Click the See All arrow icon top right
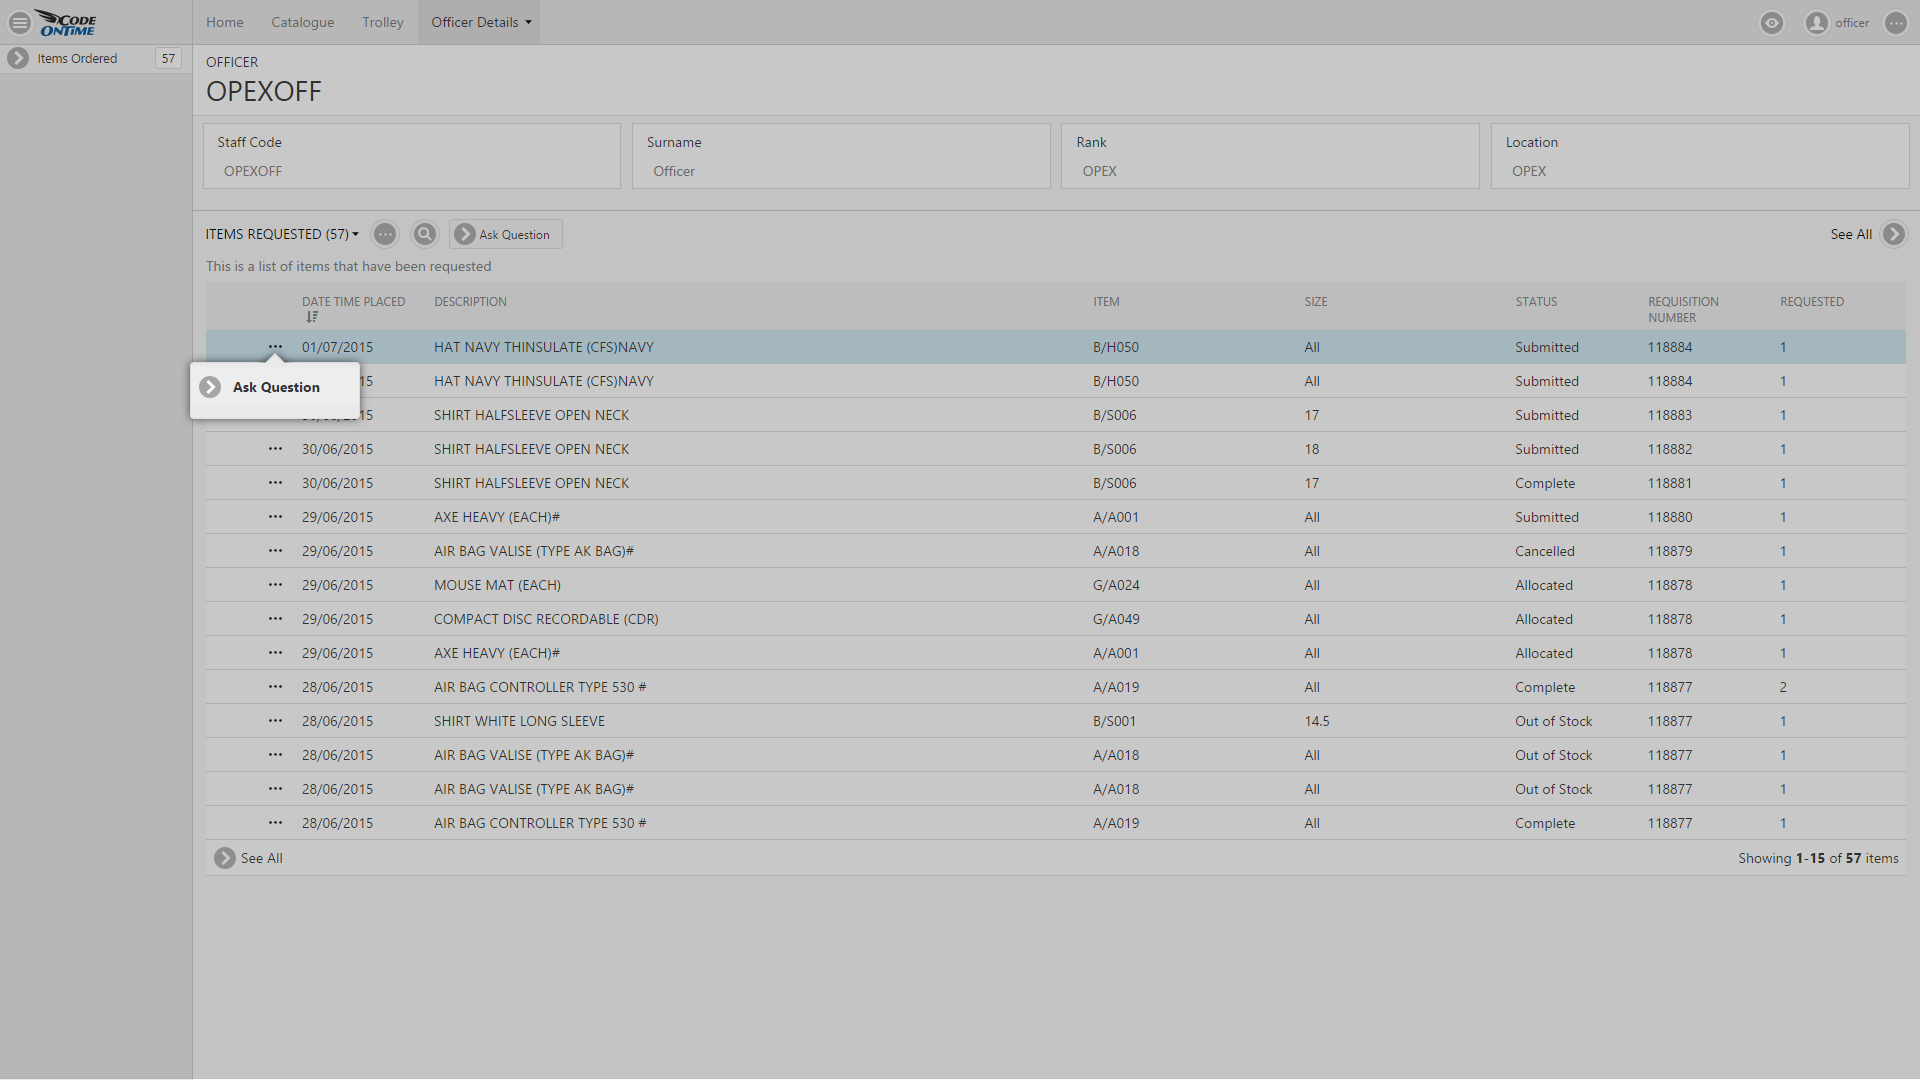This screenshot has height=1080, width=1920. (1893, 234)
